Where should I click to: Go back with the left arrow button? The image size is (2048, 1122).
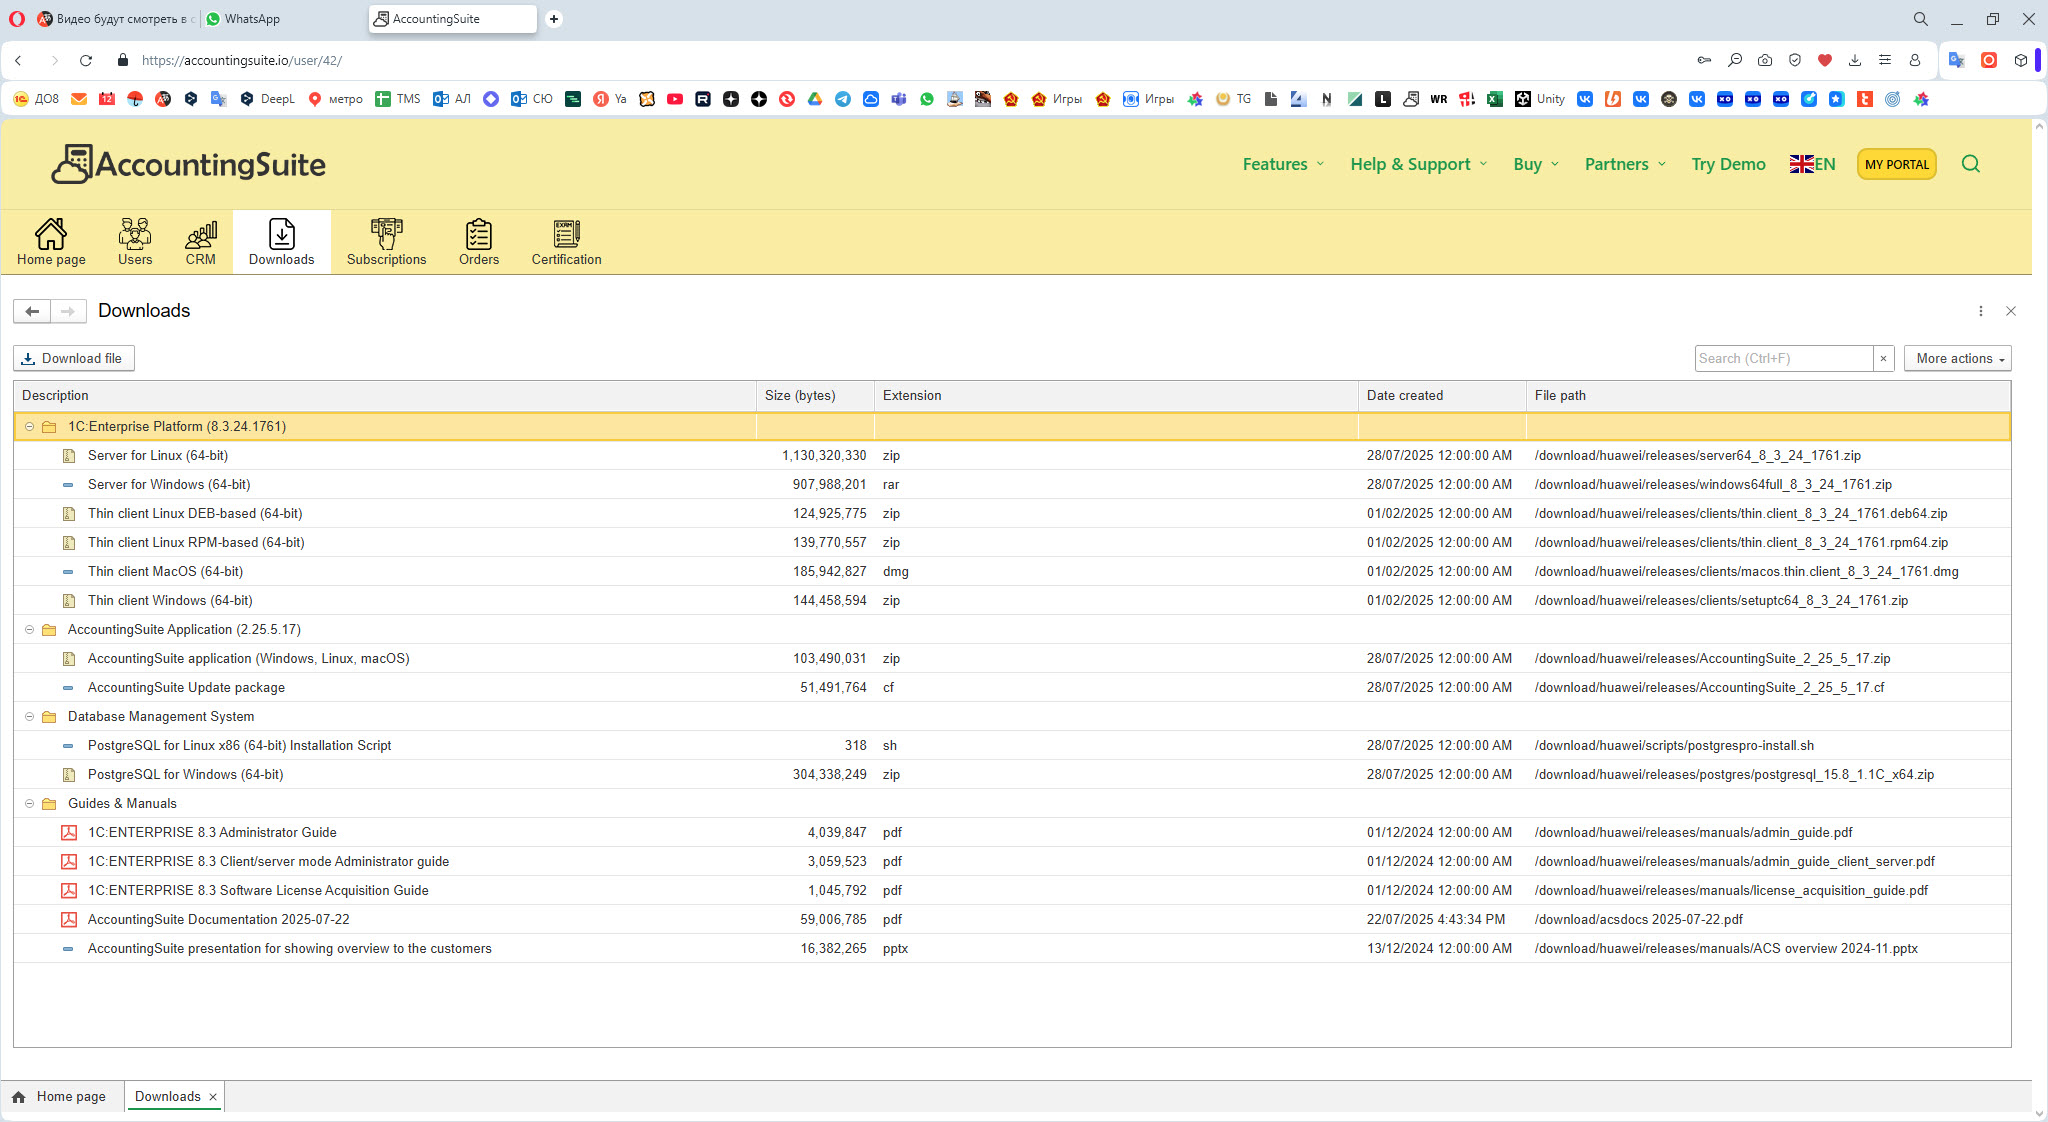[32, 311]
